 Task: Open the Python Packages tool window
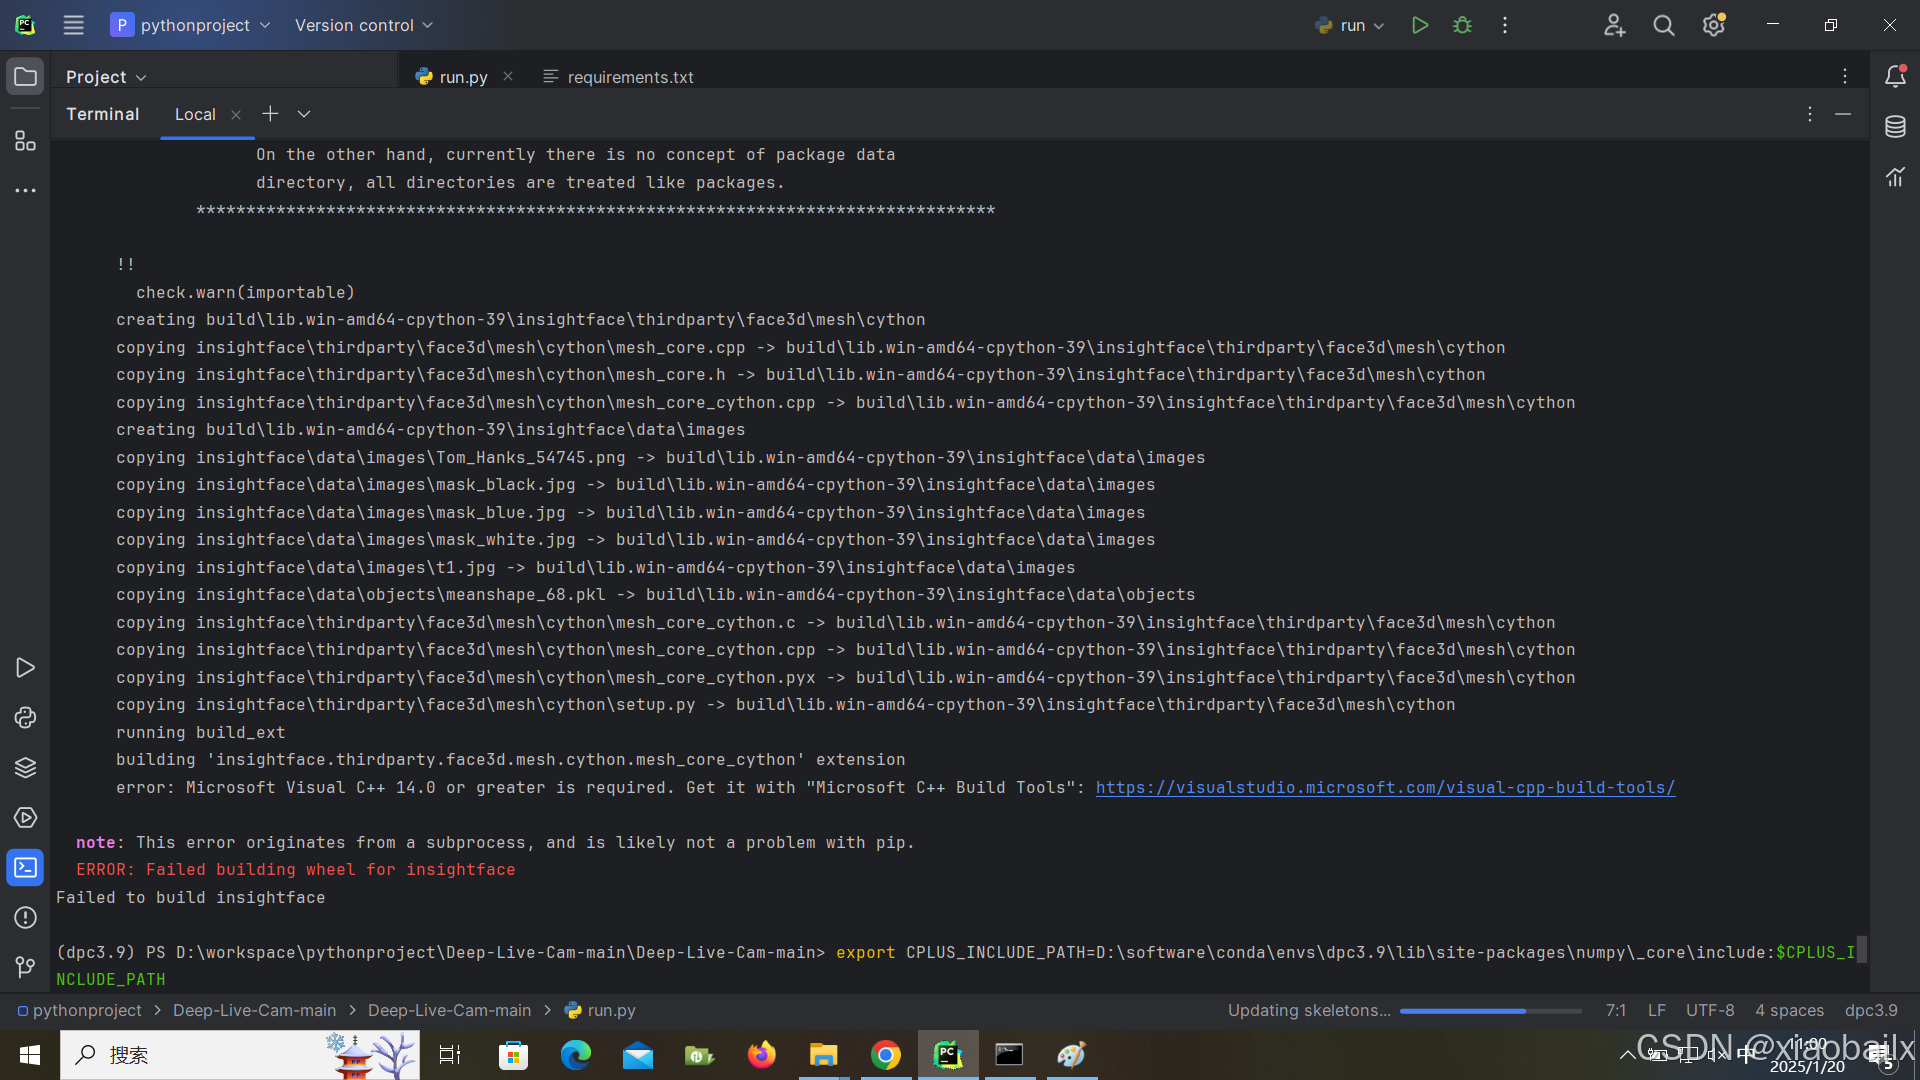pos(25,768)
